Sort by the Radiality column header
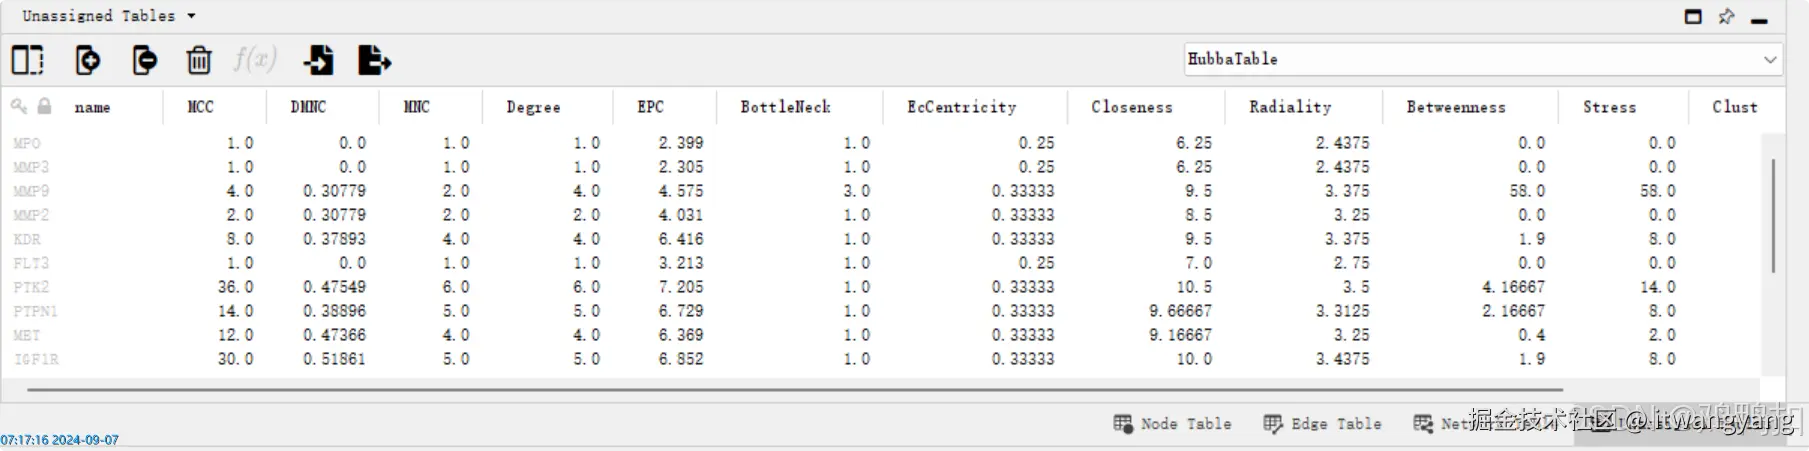 pos(1290,107)
